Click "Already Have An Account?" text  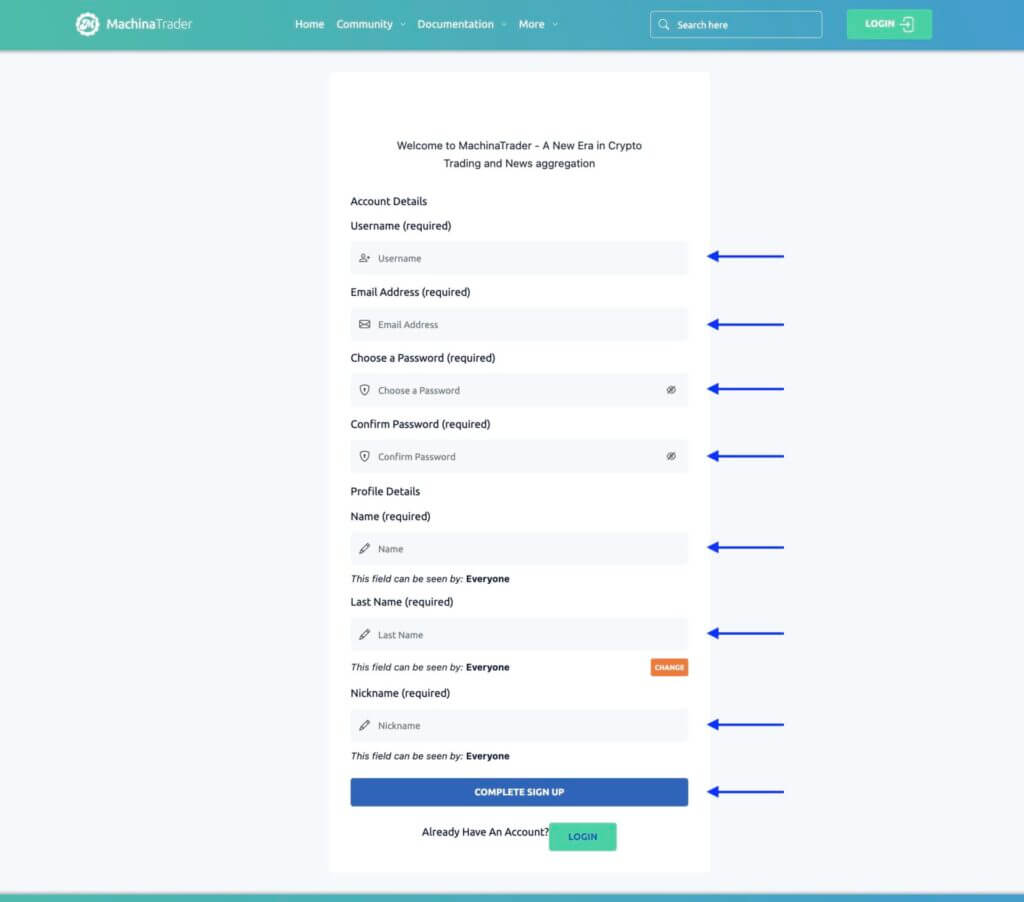coord(485,831)
